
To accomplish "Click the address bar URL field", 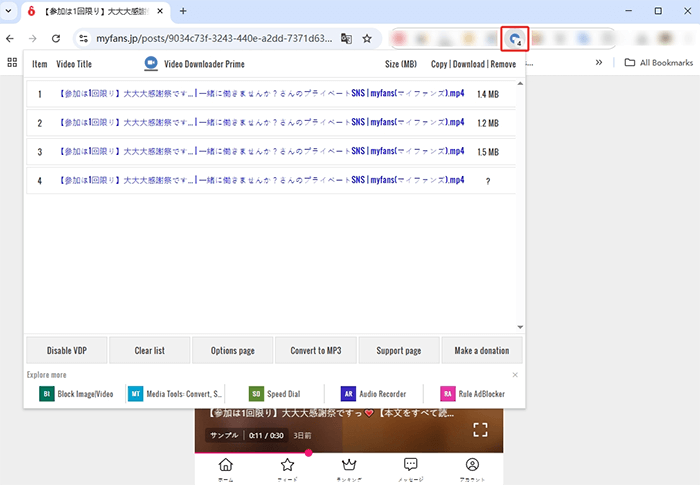I will pyautogui.click(x=214, y=38).
